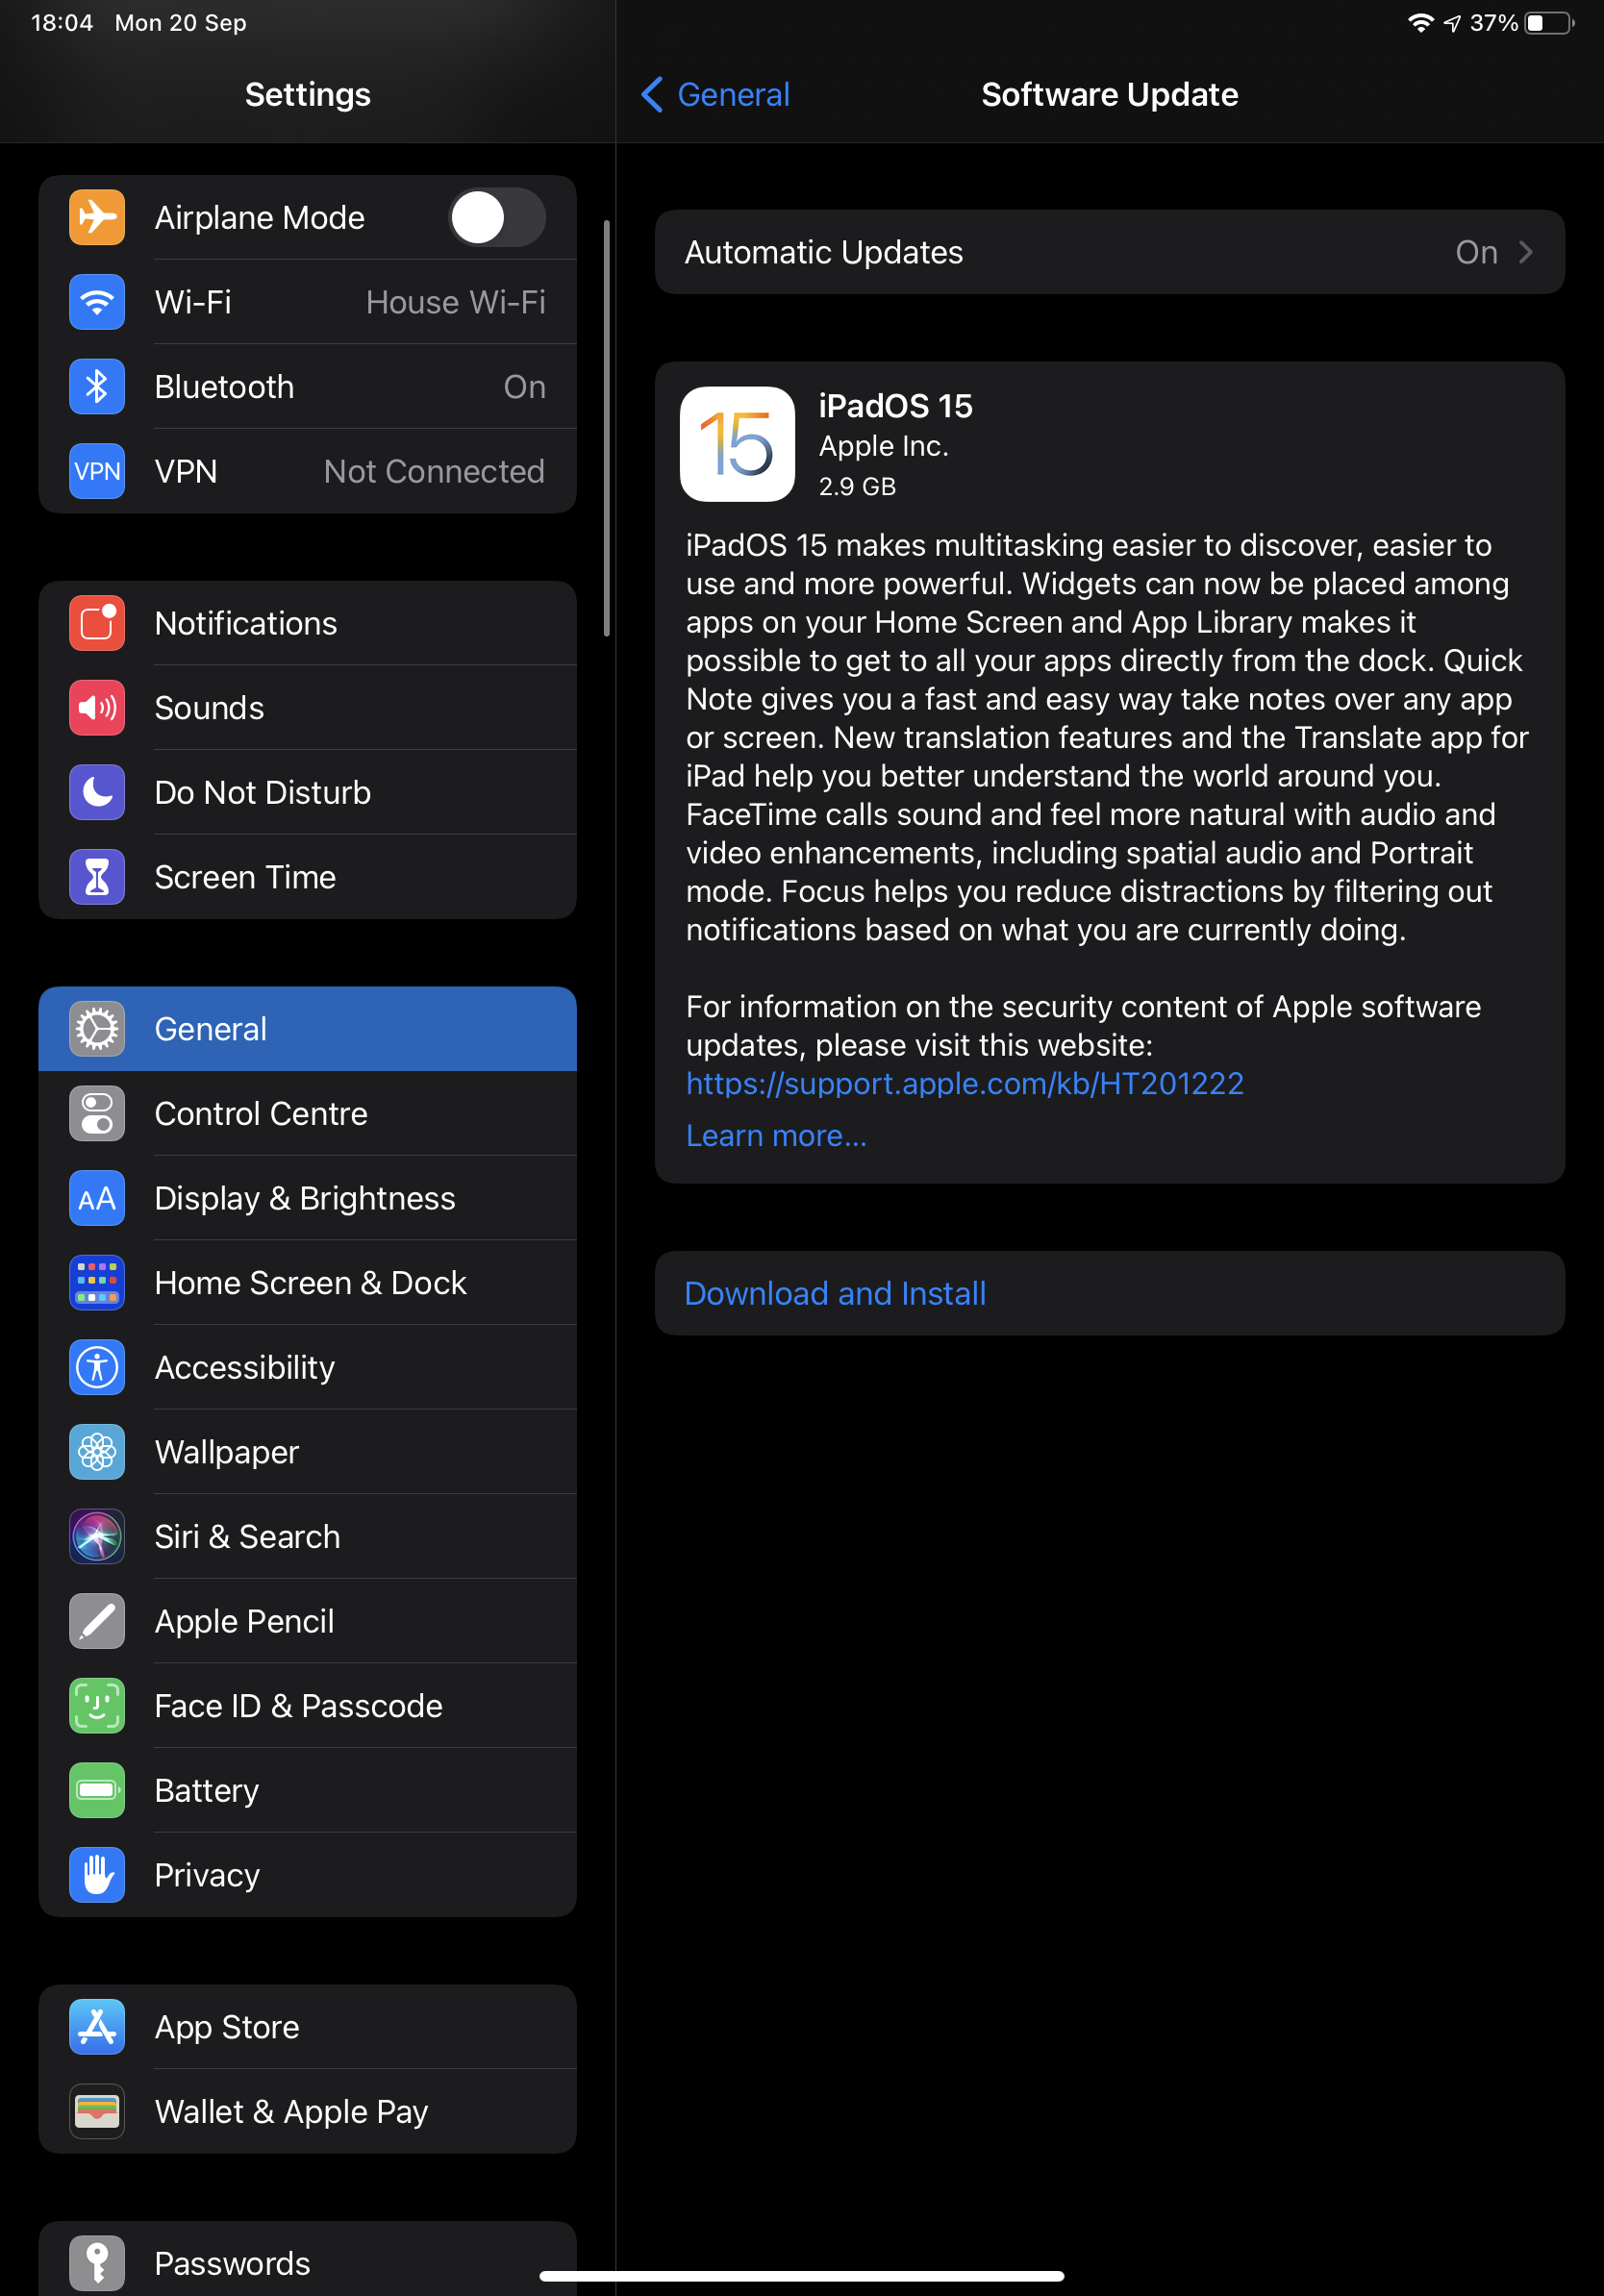
Task: Tap the battery indicator in status bar
Action: [1549, 23]
